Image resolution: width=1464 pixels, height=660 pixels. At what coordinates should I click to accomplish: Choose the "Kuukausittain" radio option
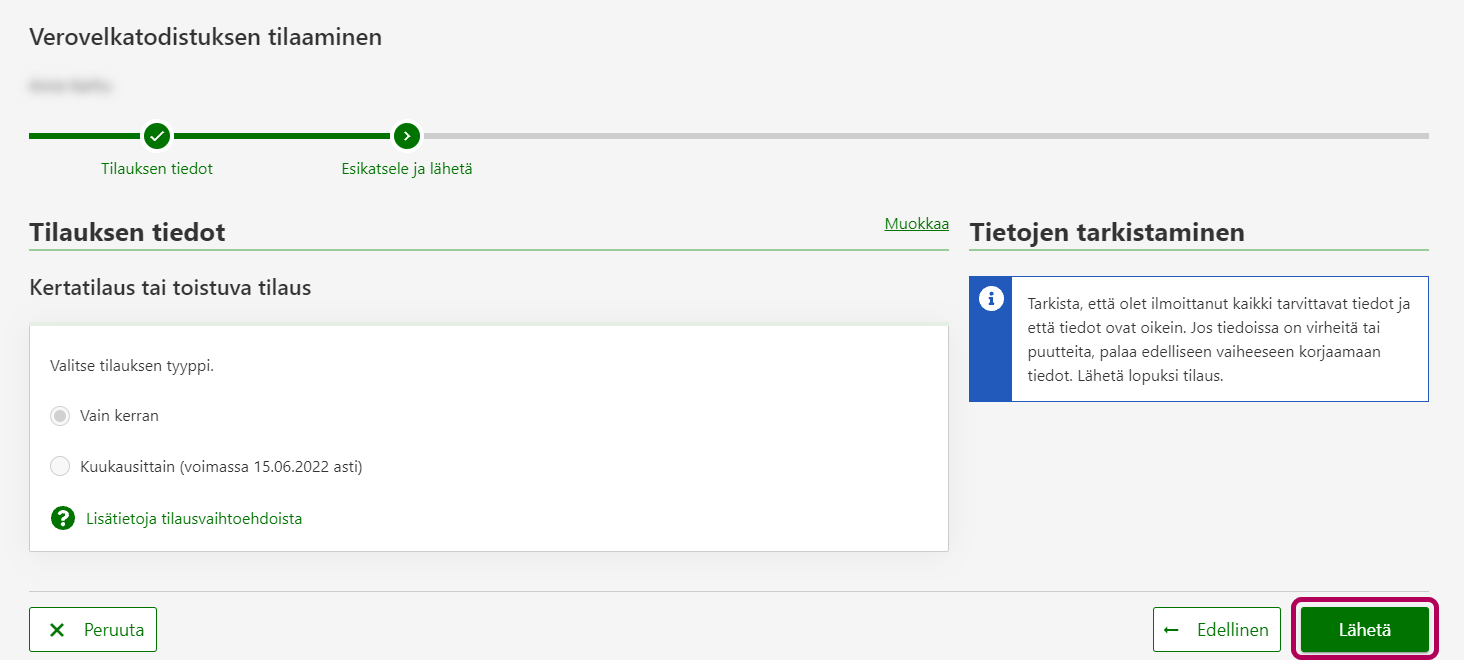pos(60,466)
